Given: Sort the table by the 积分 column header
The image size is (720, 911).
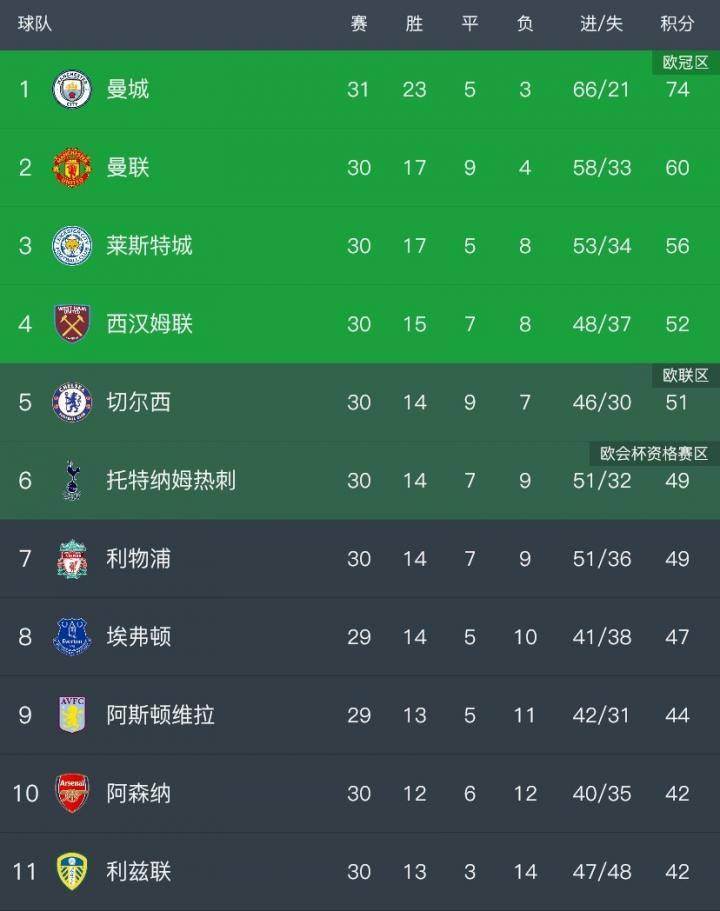Looking at the screenshot, I should [677, 24].
